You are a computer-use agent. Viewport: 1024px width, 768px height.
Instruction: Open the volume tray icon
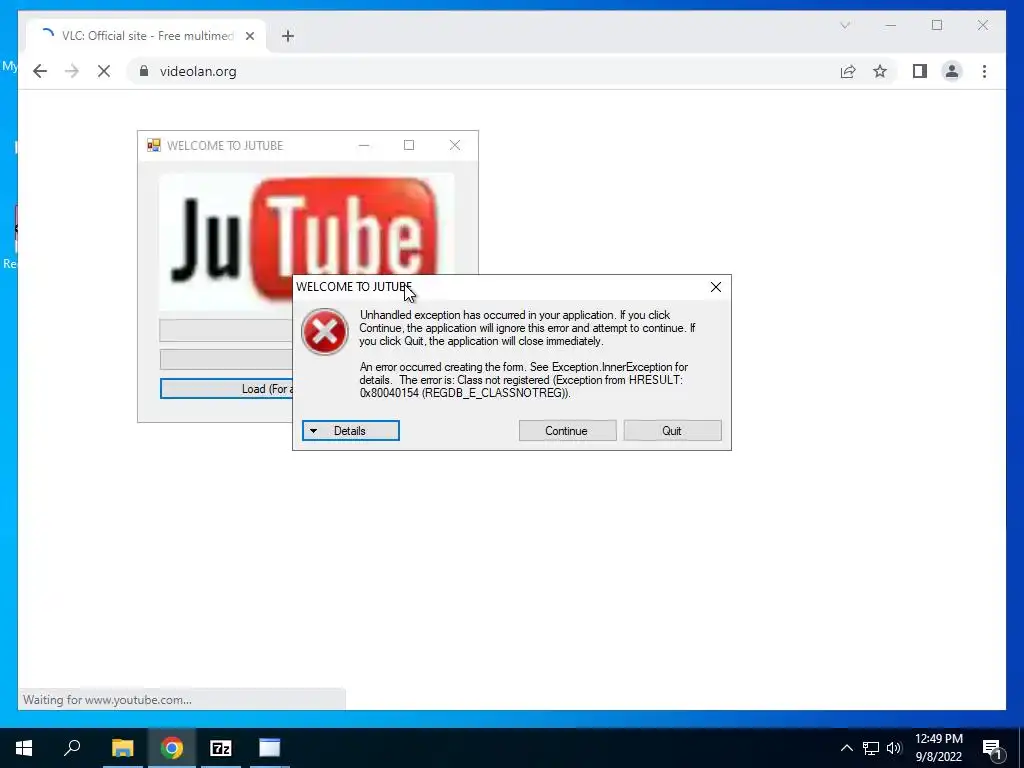[x=894, y=748]
